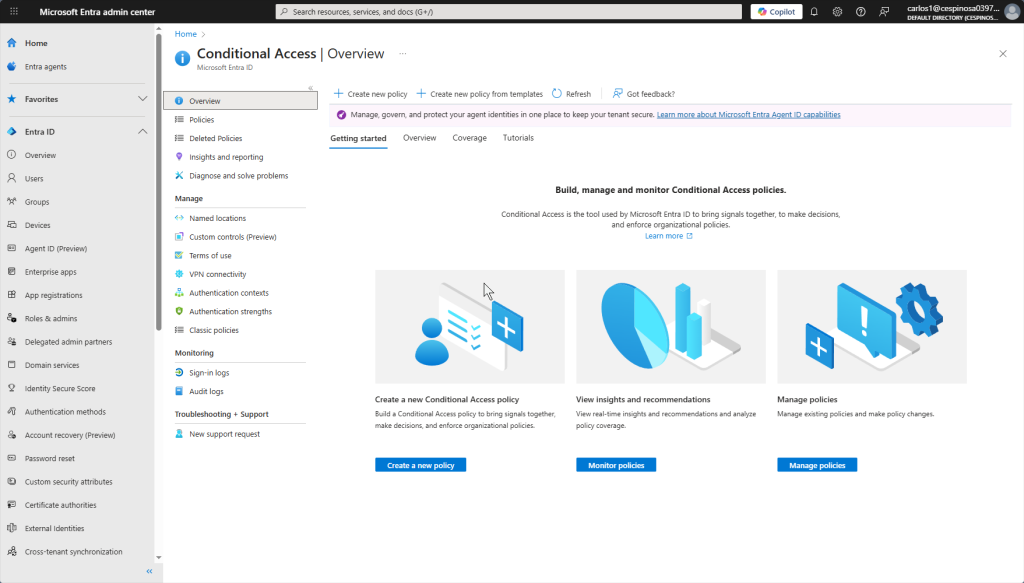
Task: Click the Create a new policy button
Action: tap(420, 465)
